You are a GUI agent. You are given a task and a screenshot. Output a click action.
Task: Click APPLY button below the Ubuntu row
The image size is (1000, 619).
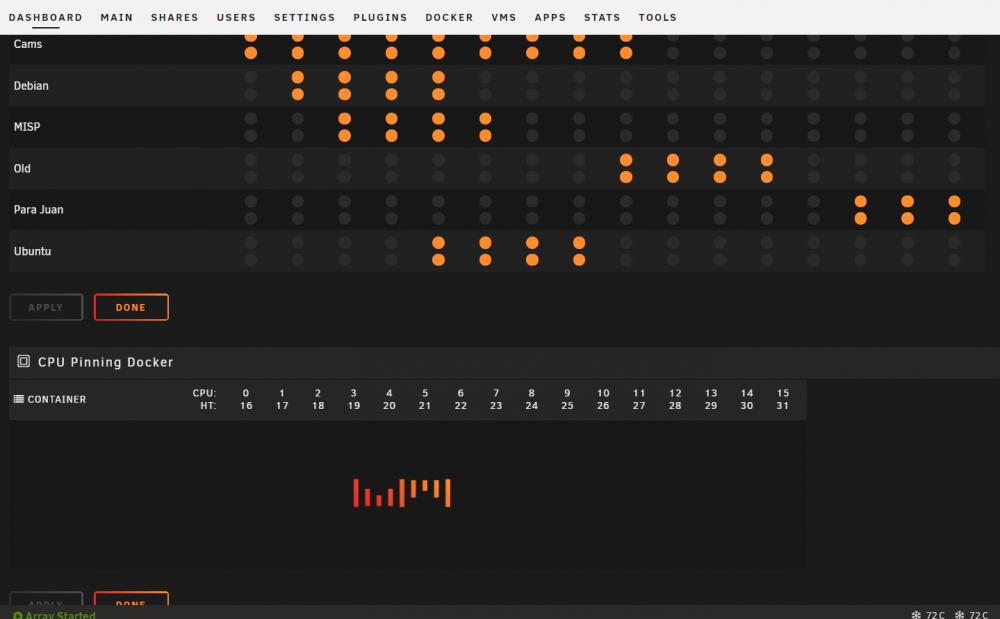(46, 307)
